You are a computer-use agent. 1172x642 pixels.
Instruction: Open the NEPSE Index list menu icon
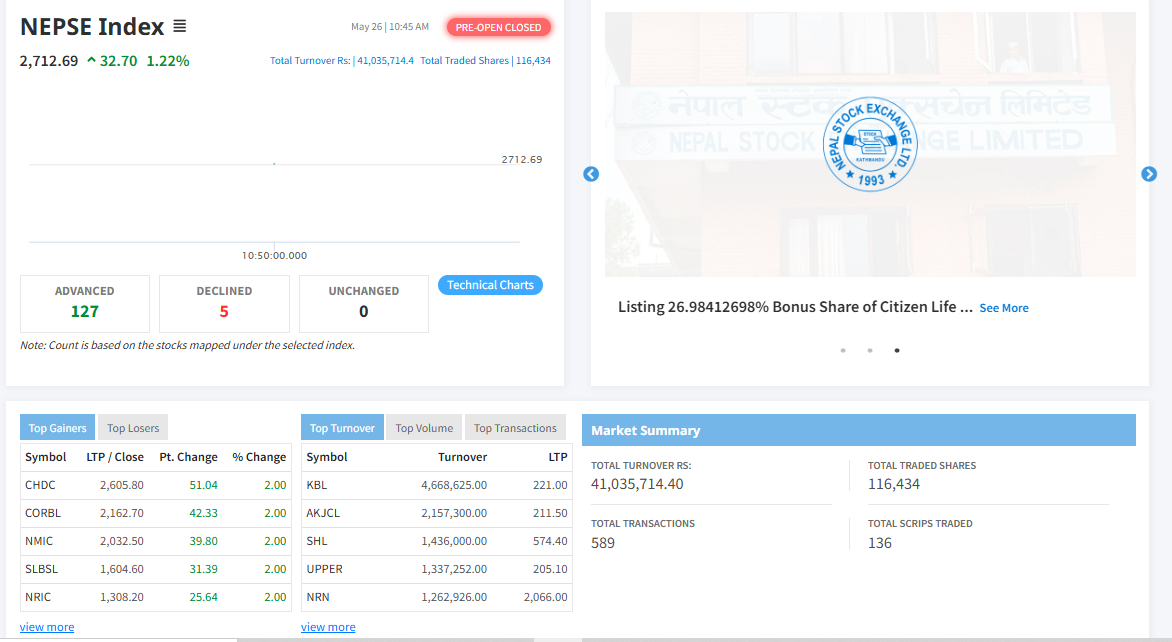[179, 27]
